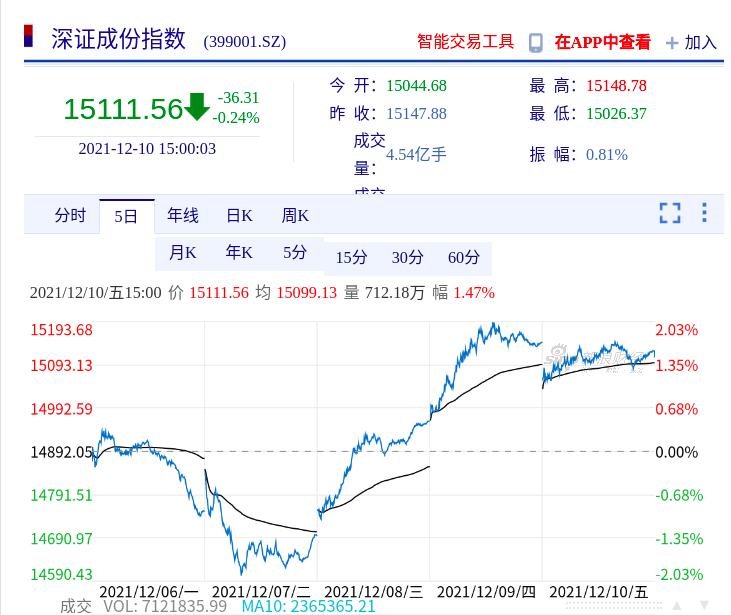Switch to the 年线 tab
Image resolution: width=731 pixels, height=615 pixels.
pos(183,215)
